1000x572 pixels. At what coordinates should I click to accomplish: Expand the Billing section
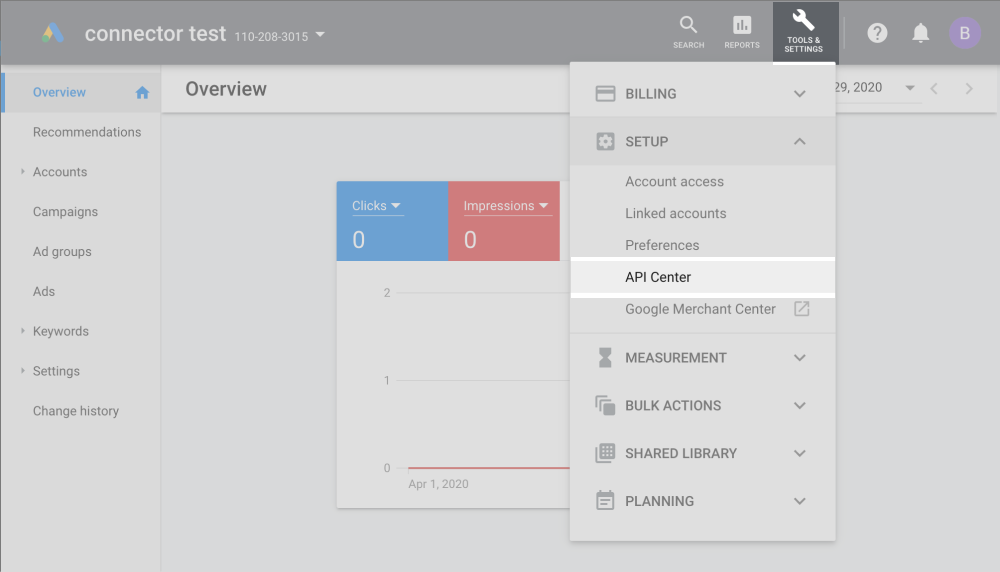[799, 94]
